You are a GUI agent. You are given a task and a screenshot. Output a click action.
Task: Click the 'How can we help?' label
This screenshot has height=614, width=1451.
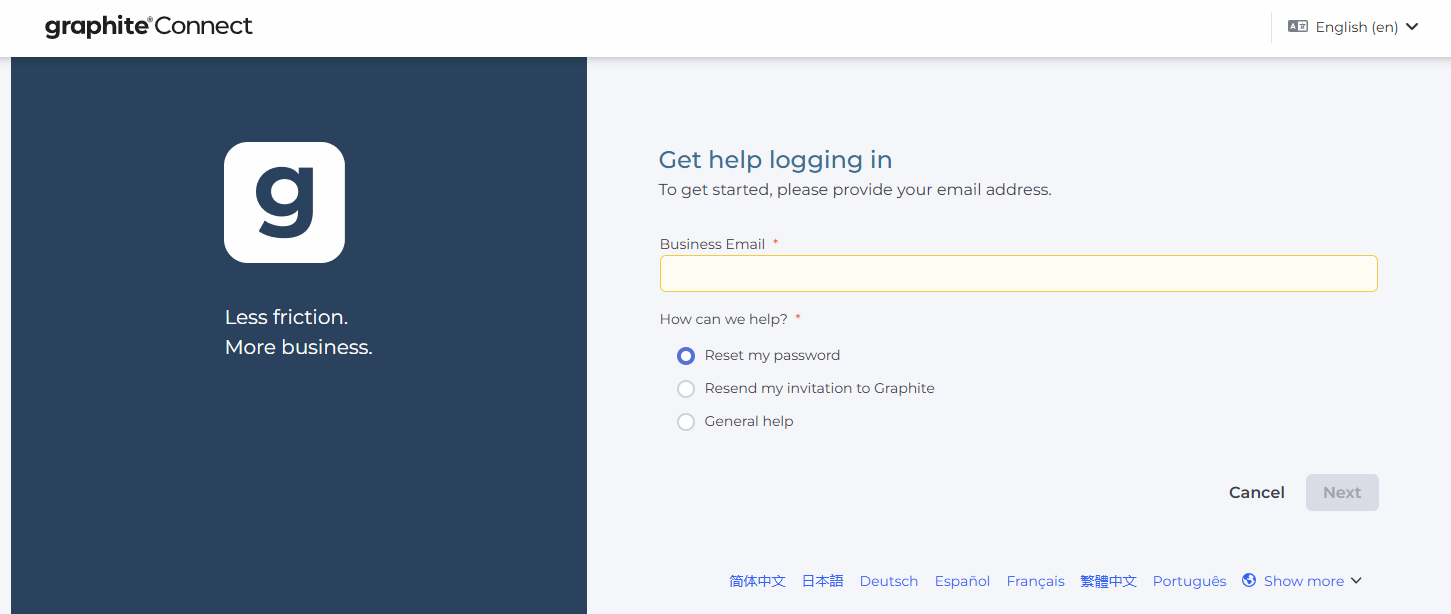pyautogui.click(x=724, y=319)
